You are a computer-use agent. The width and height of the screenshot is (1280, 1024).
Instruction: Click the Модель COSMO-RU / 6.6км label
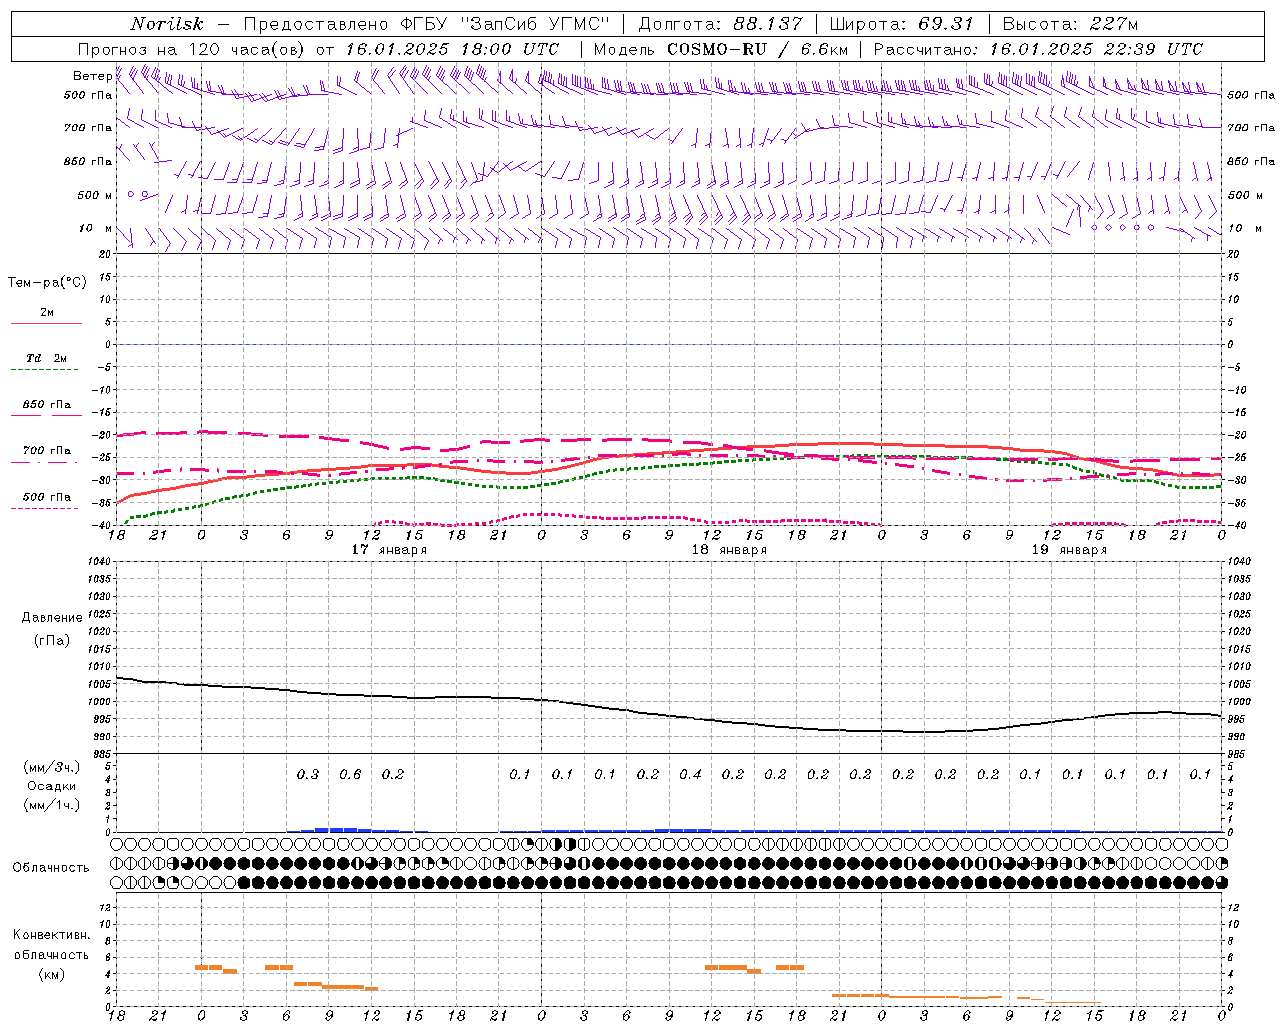721,49
